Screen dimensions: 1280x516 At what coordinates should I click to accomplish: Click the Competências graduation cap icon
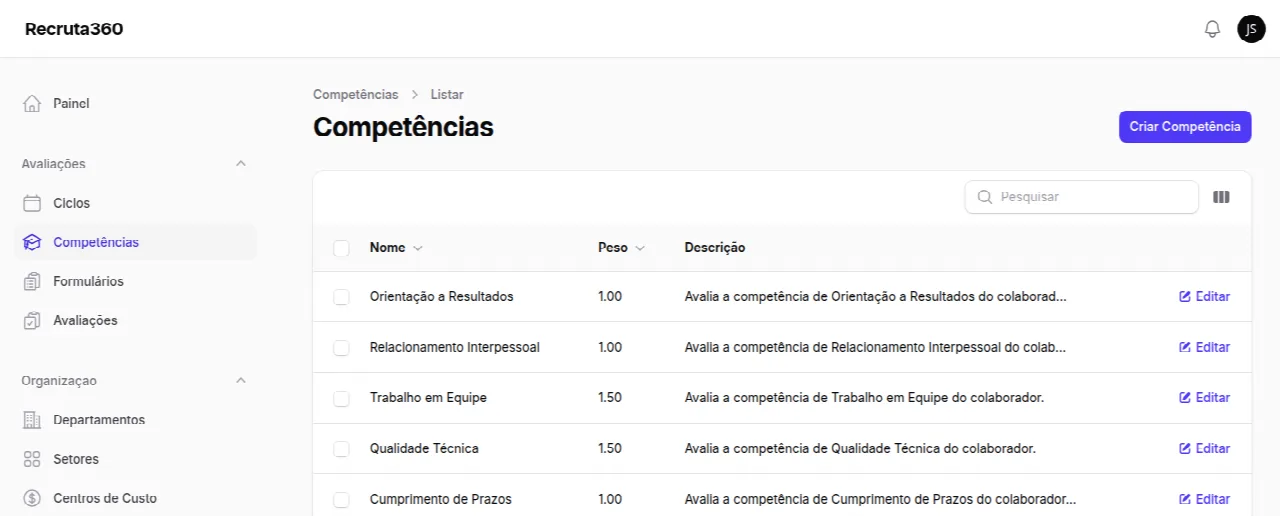32,242
